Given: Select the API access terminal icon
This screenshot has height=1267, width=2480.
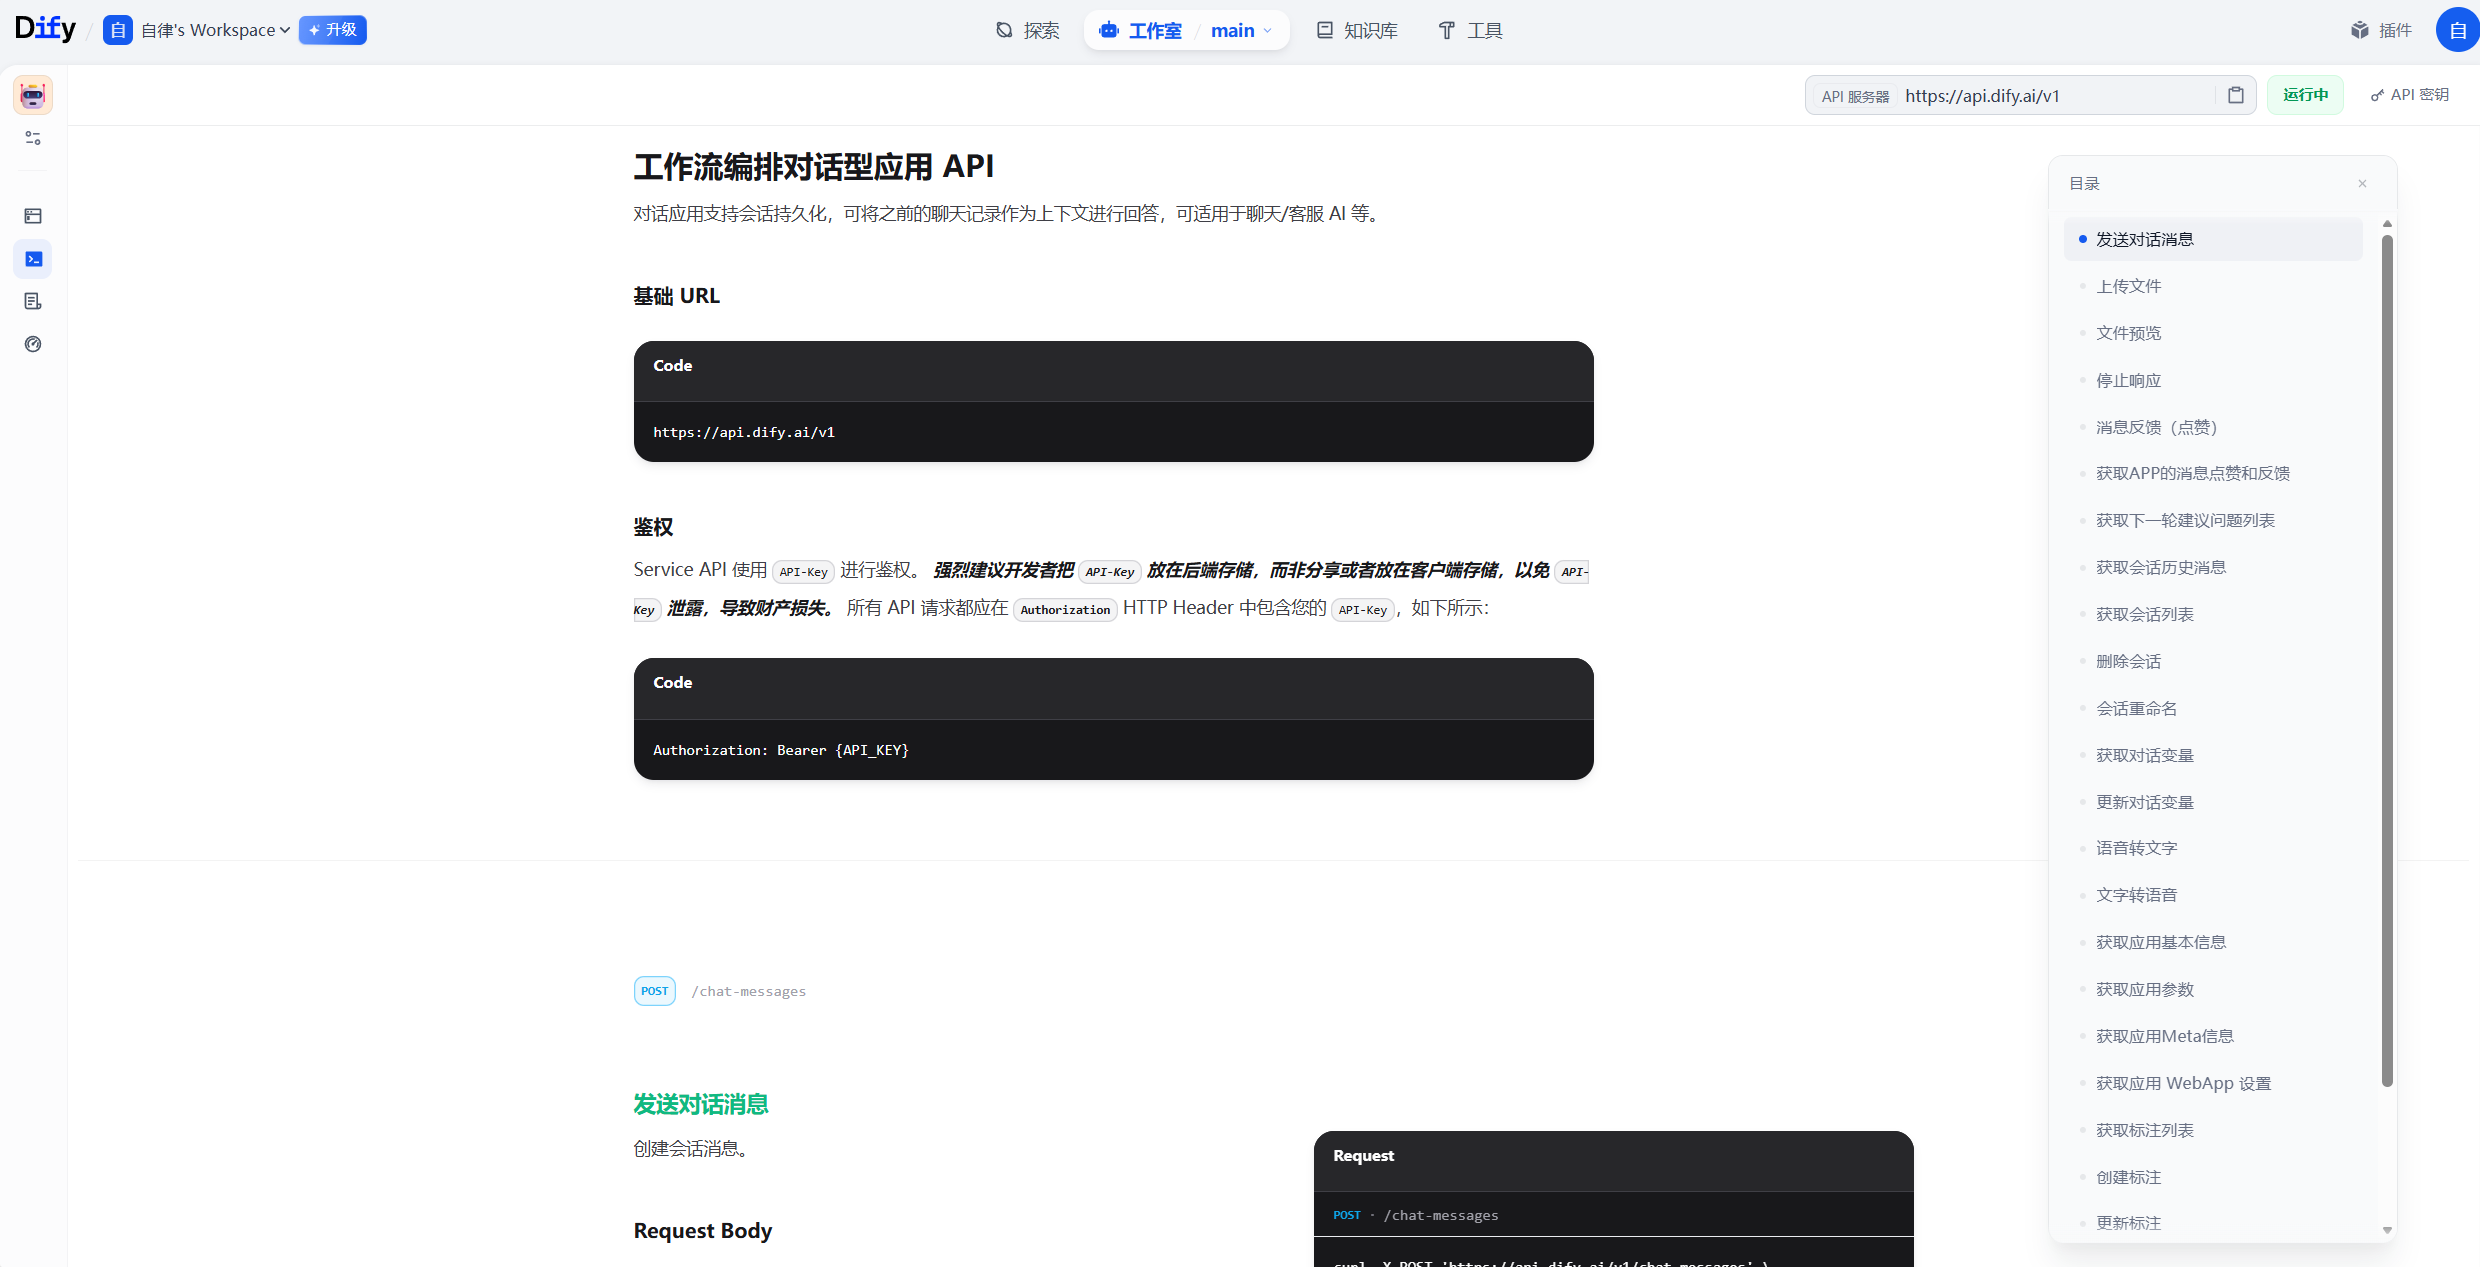Looking at the screenshot, I should (x=33, y=259).
